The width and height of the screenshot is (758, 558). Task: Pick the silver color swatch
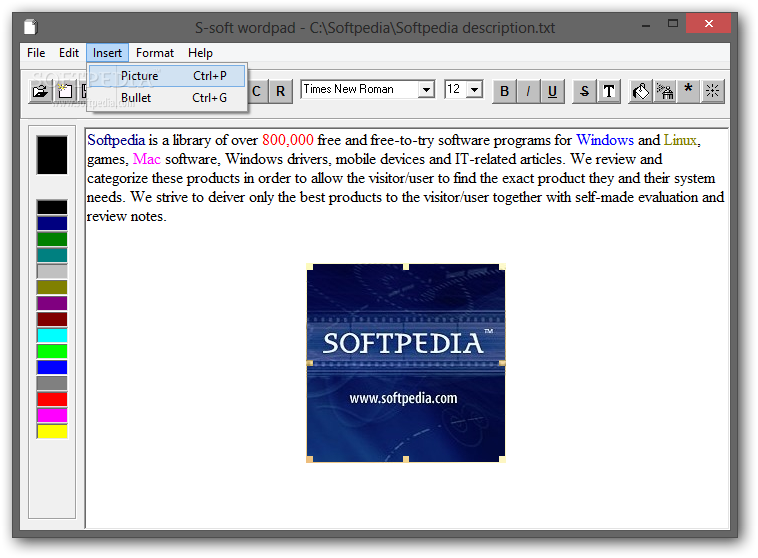click(52, 271)
